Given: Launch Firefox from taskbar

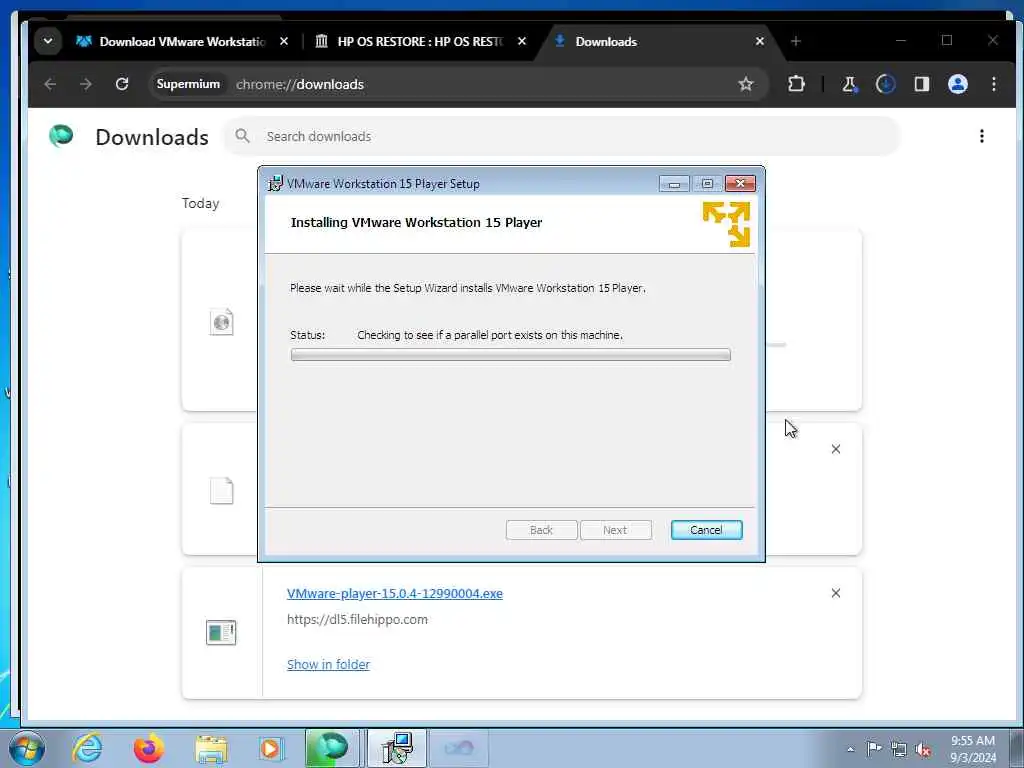Looking at the screenshot, I should click(149, 748).
